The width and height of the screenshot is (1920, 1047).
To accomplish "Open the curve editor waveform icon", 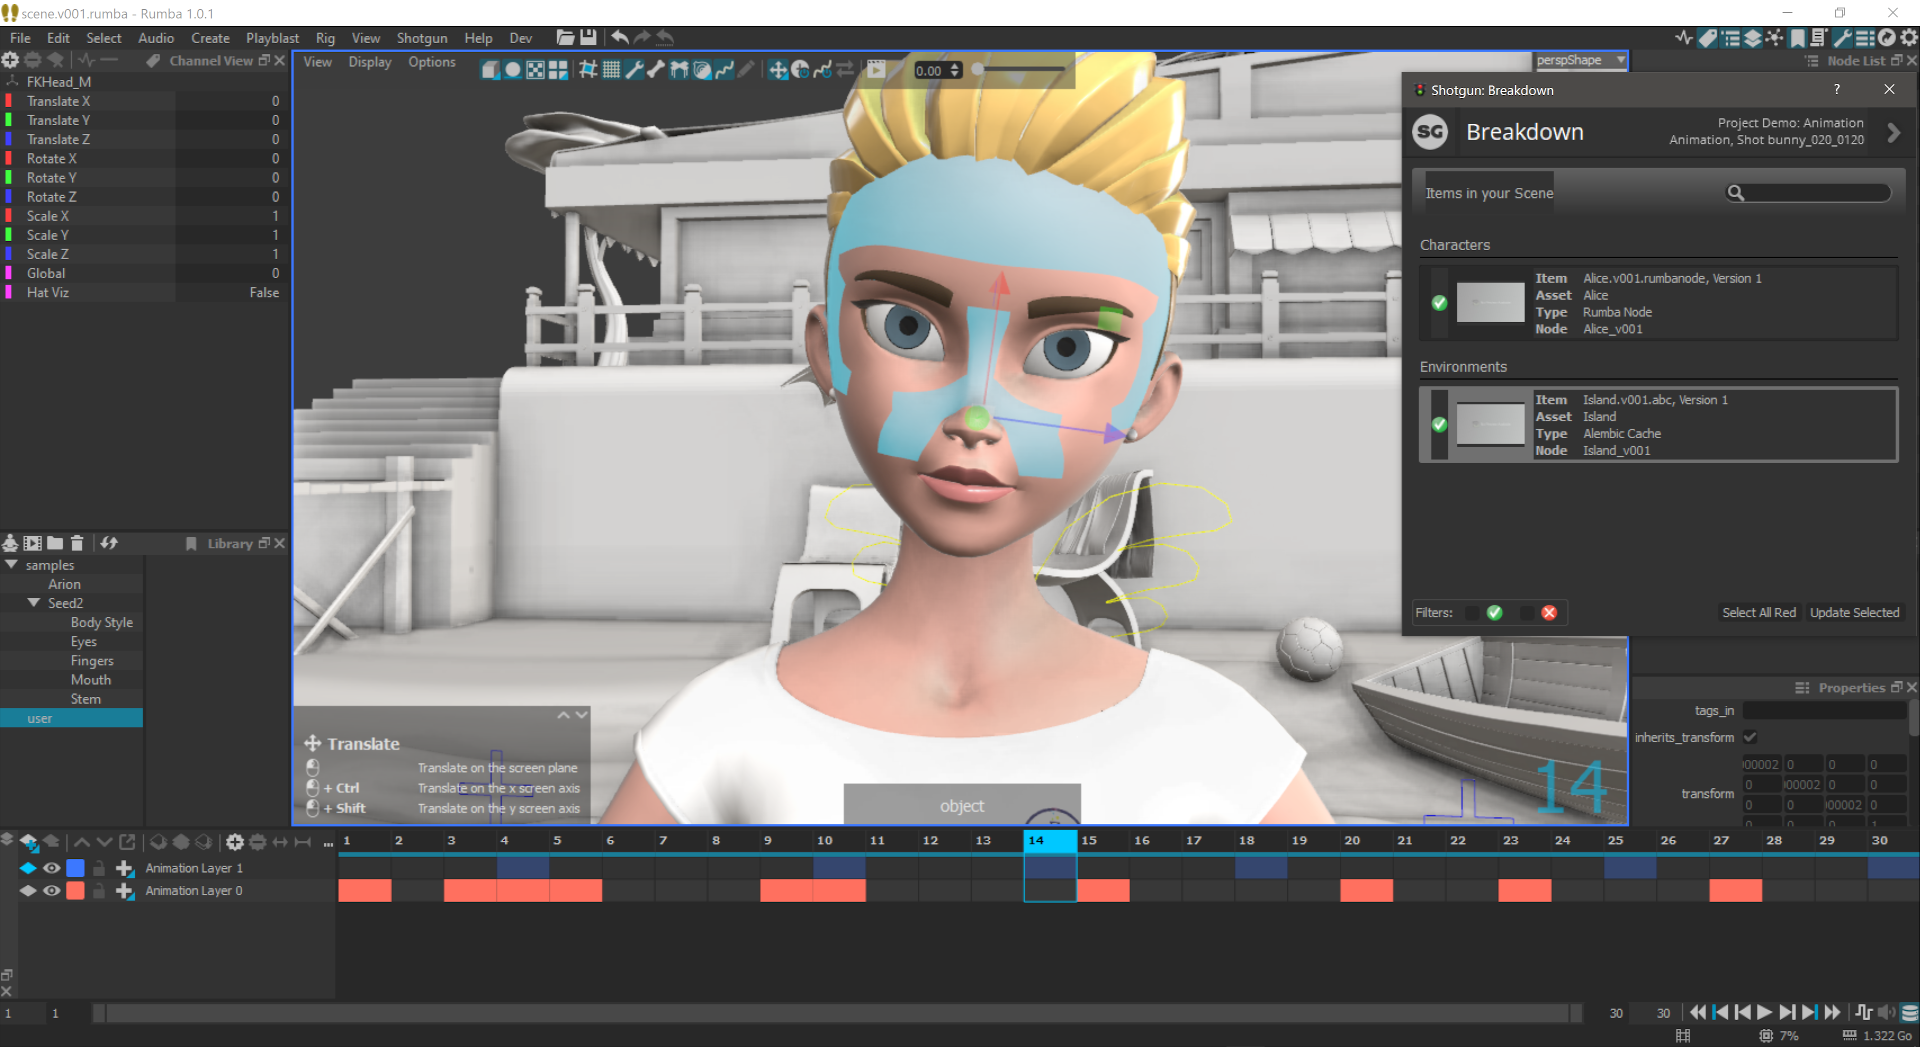I will click(1684, 38).
